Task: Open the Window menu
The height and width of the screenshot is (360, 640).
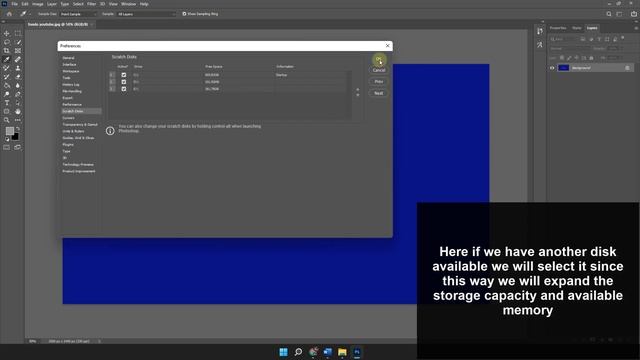Action: pyautogui.click(x=129, y=4)
